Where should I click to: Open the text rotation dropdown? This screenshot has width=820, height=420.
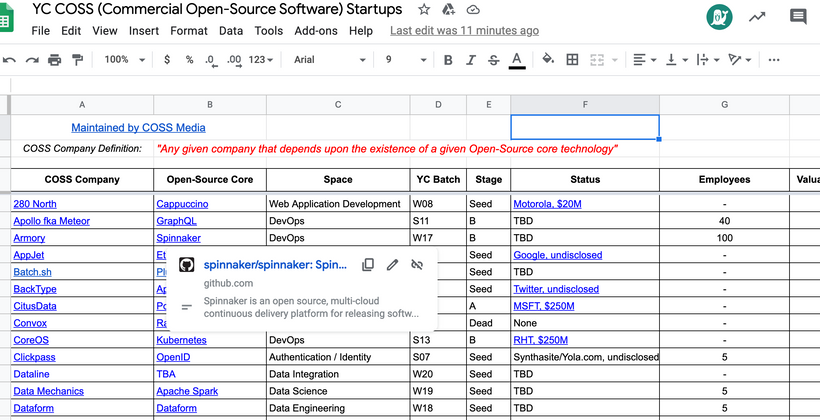click(x=740, y=60)
